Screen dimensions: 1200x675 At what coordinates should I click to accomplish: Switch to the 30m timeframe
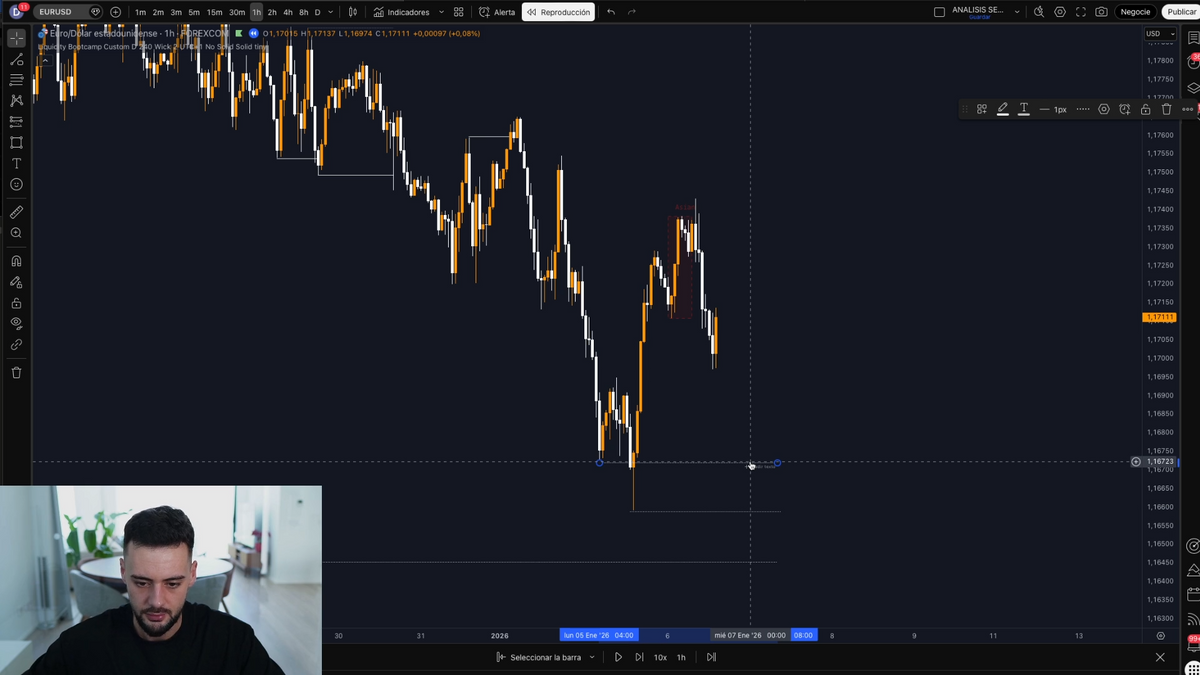237,12
